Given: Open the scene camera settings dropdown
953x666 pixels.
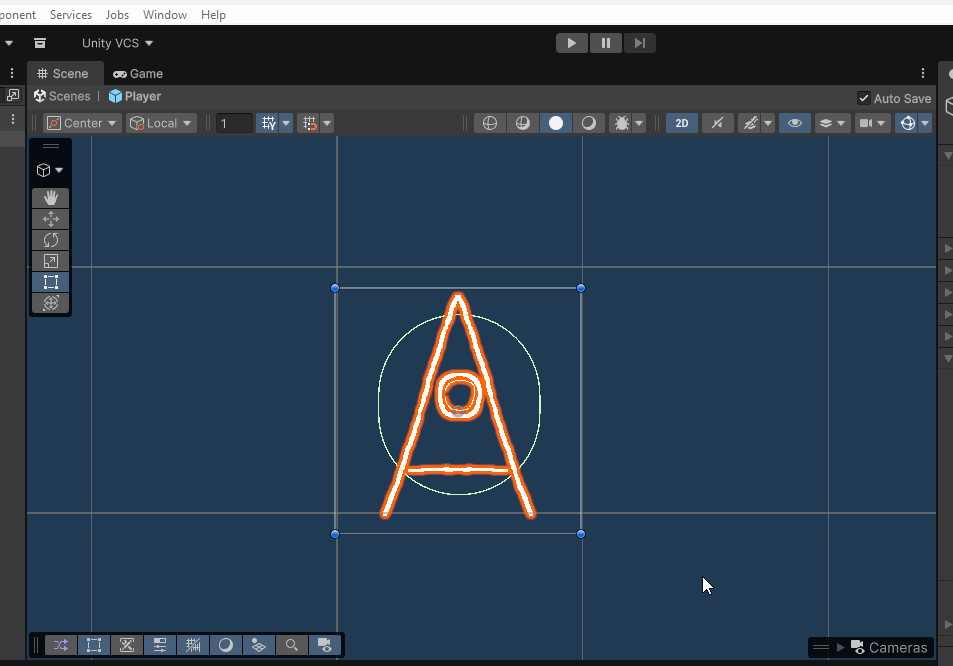Looking at the screenshot, I should [872, 123].
